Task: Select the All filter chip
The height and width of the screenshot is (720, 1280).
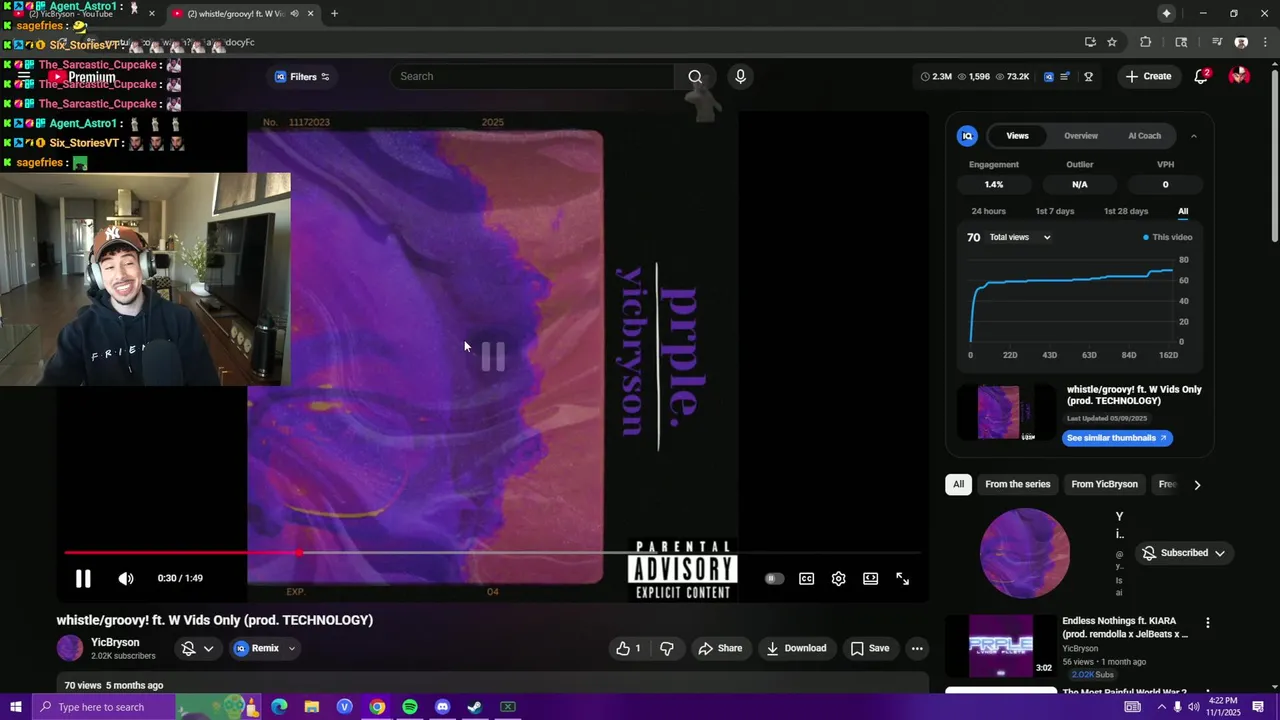Action: (958, 484)
